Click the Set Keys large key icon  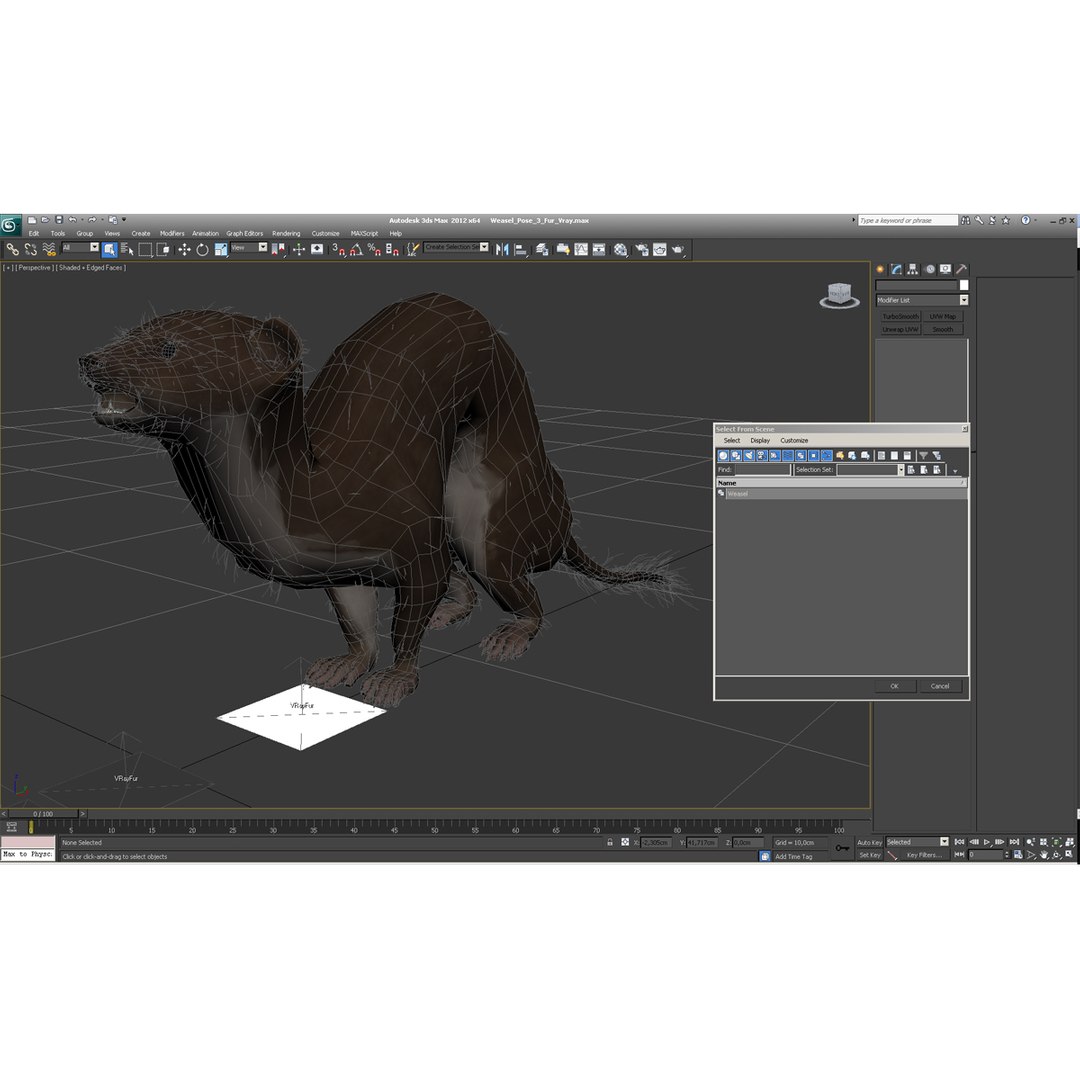click(x=842, y=848)
